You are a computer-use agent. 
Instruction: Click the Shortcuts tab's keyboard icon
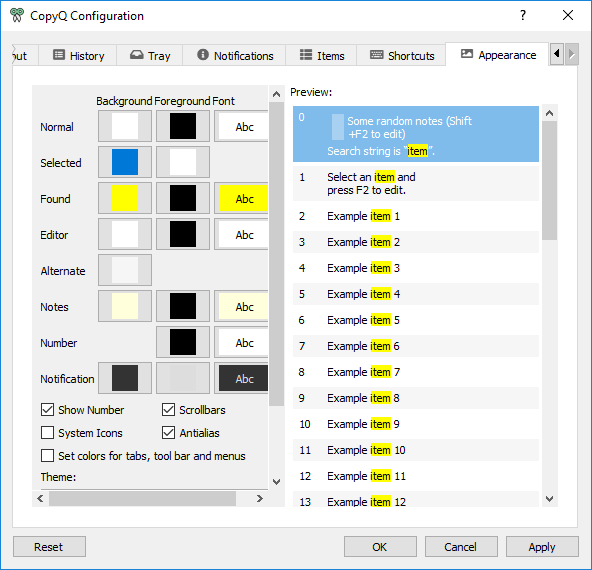pyautogui.click(x=376, y=55)
